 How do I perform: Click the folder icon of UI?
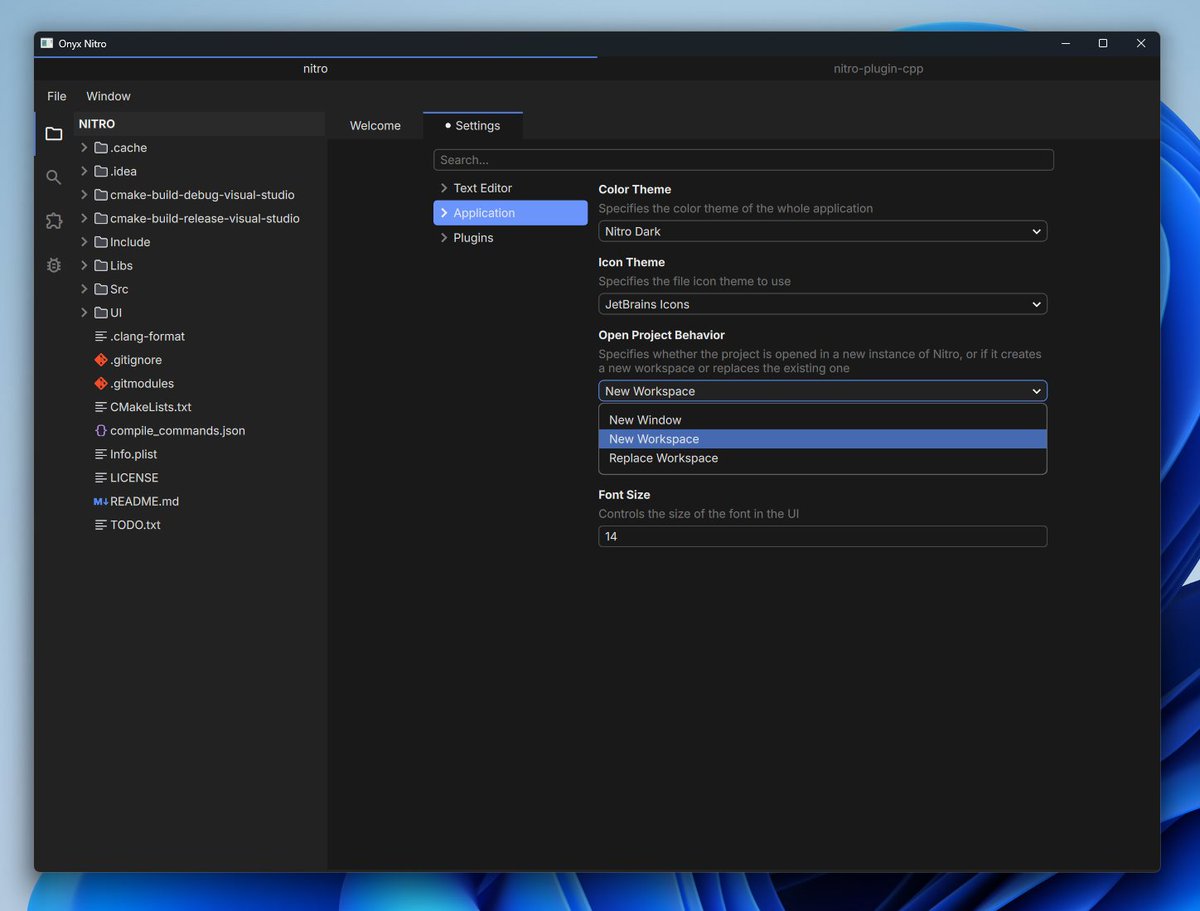(101, 313)
